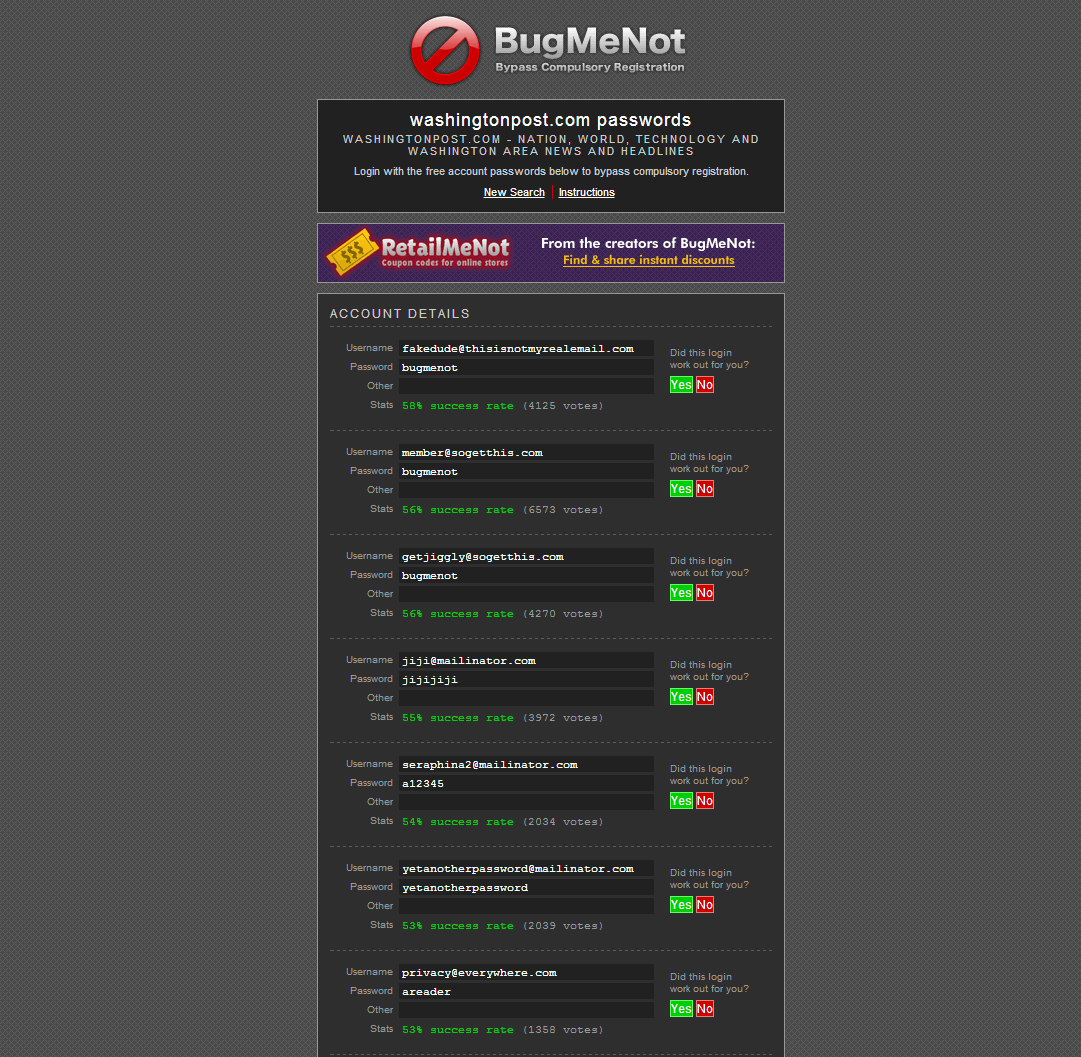Click password field showing areader

526,991
